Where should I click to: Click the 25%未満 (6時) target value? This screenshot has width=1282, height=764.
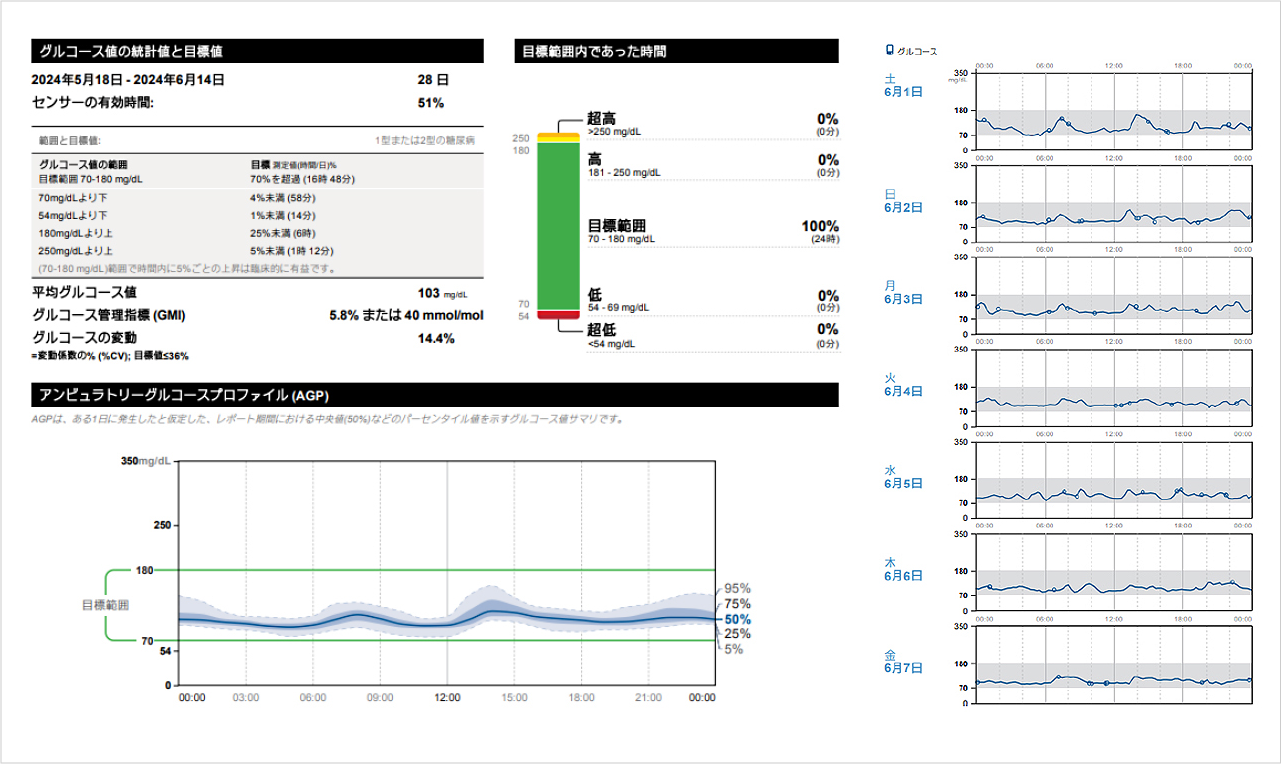tap(284, 233)
